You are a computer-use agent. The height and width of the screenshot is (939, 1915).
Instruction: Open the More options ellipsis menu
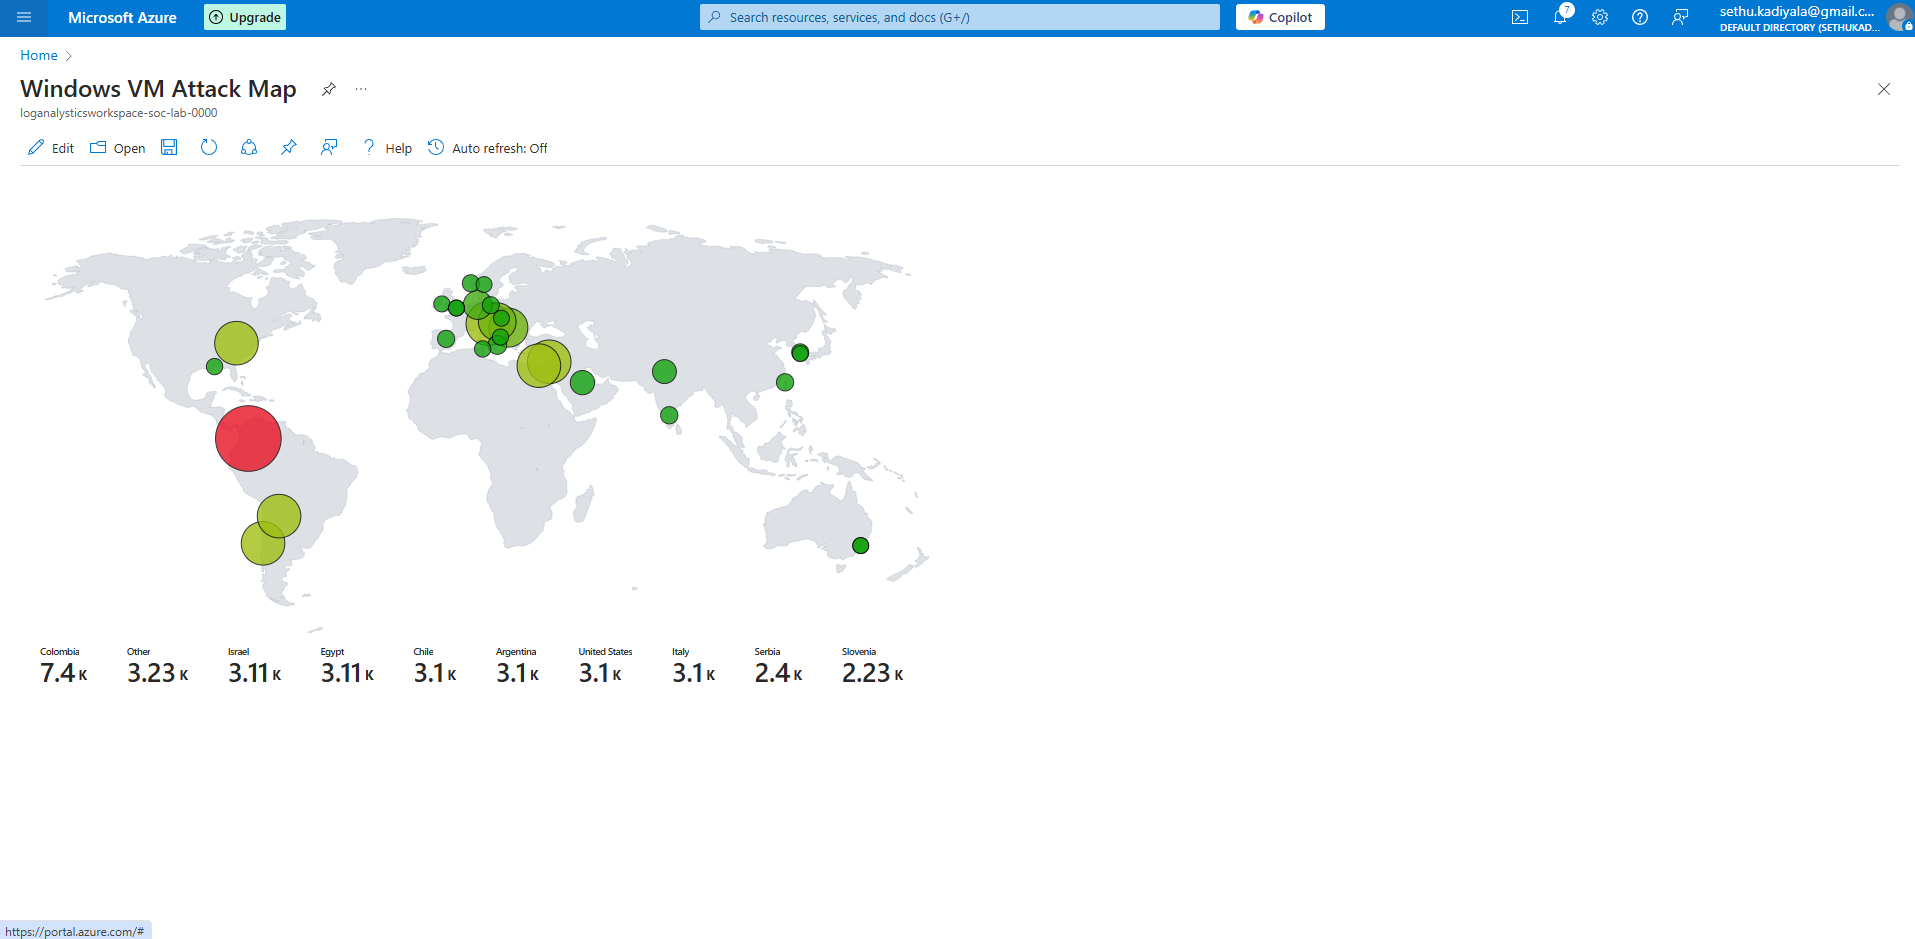pos(361,89)
